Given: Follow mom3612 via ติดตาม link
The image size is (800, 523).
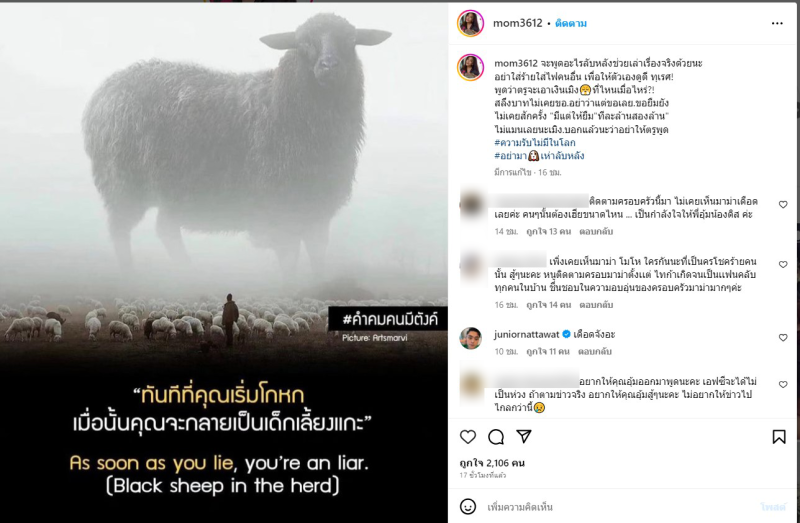Looking at the screenshot, I should point(571,23).
